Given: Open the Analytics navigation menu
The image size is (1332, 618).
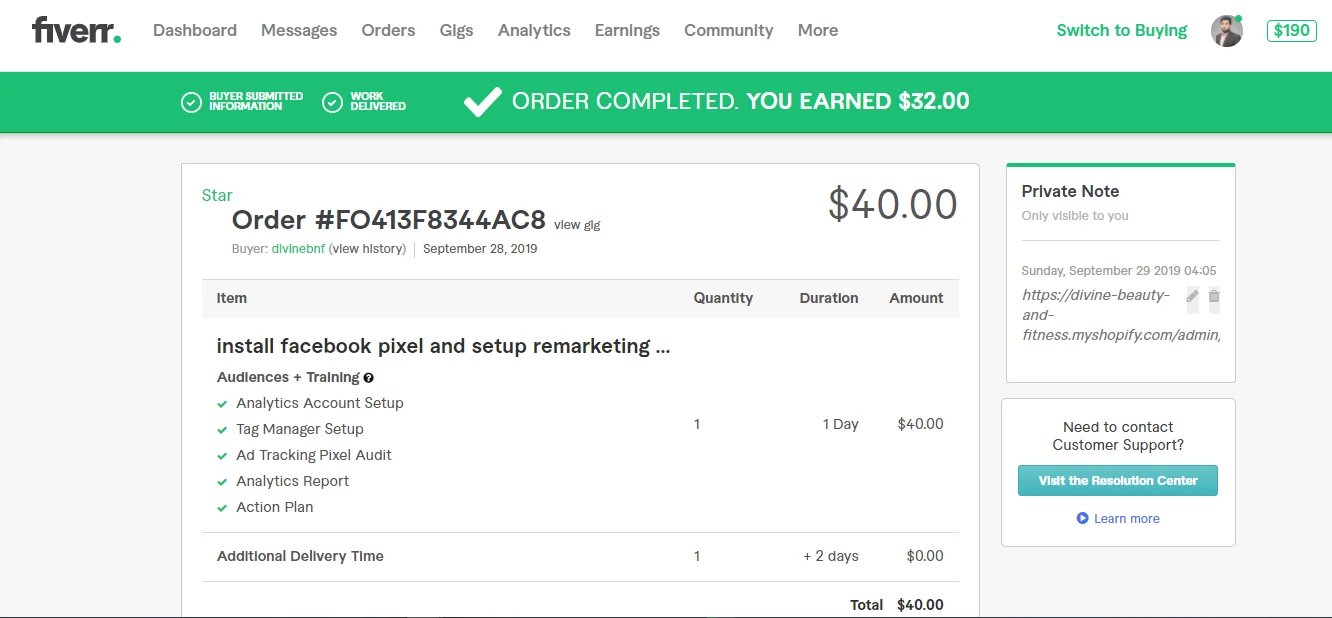Looking at the screenshot, I should click(534, 31).
